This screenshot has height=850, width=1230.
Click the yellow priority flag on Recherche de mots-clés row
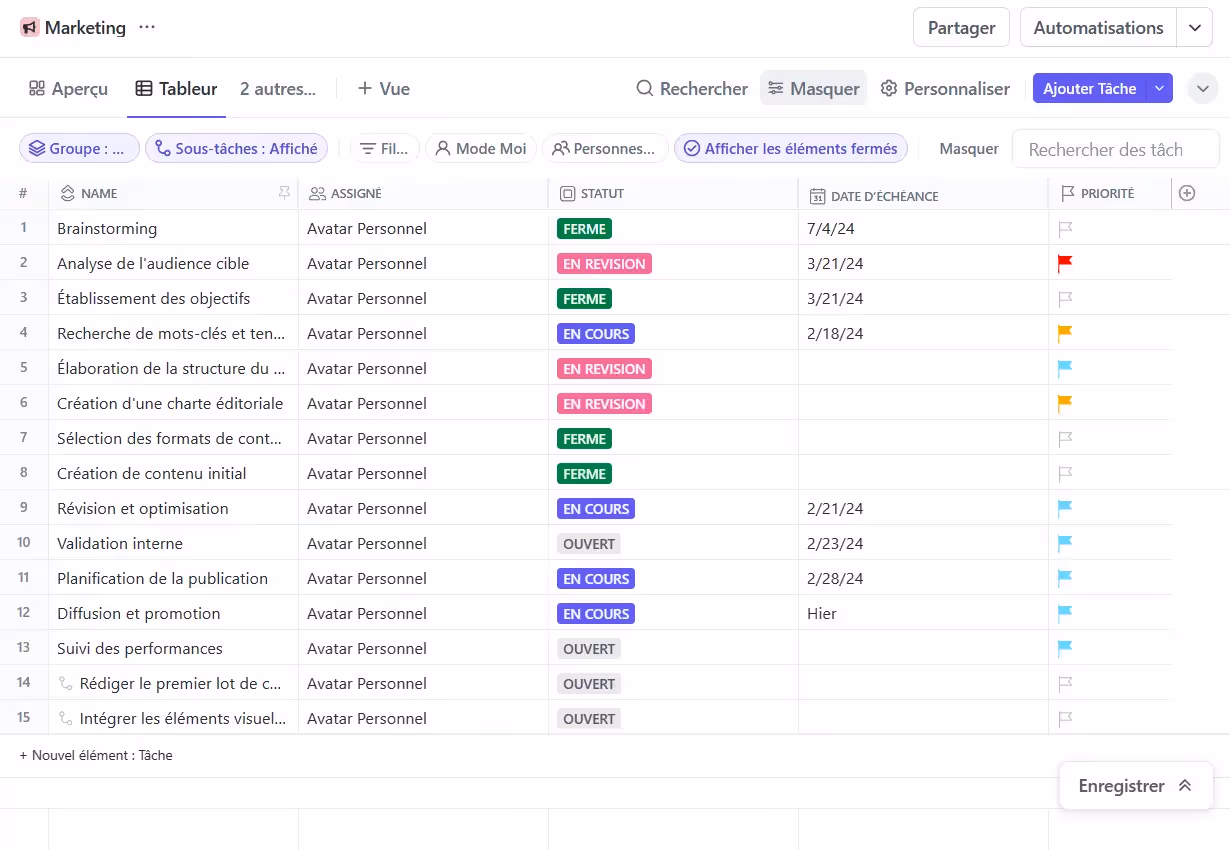1065,333
